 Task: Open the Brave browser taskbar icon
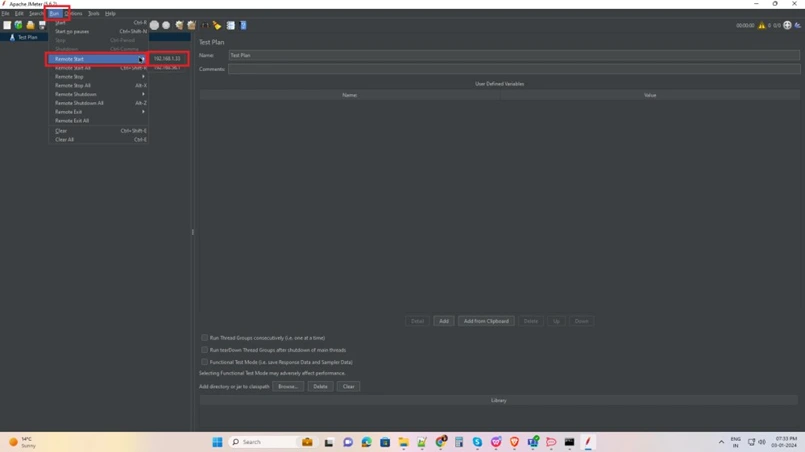pos(514,442)
